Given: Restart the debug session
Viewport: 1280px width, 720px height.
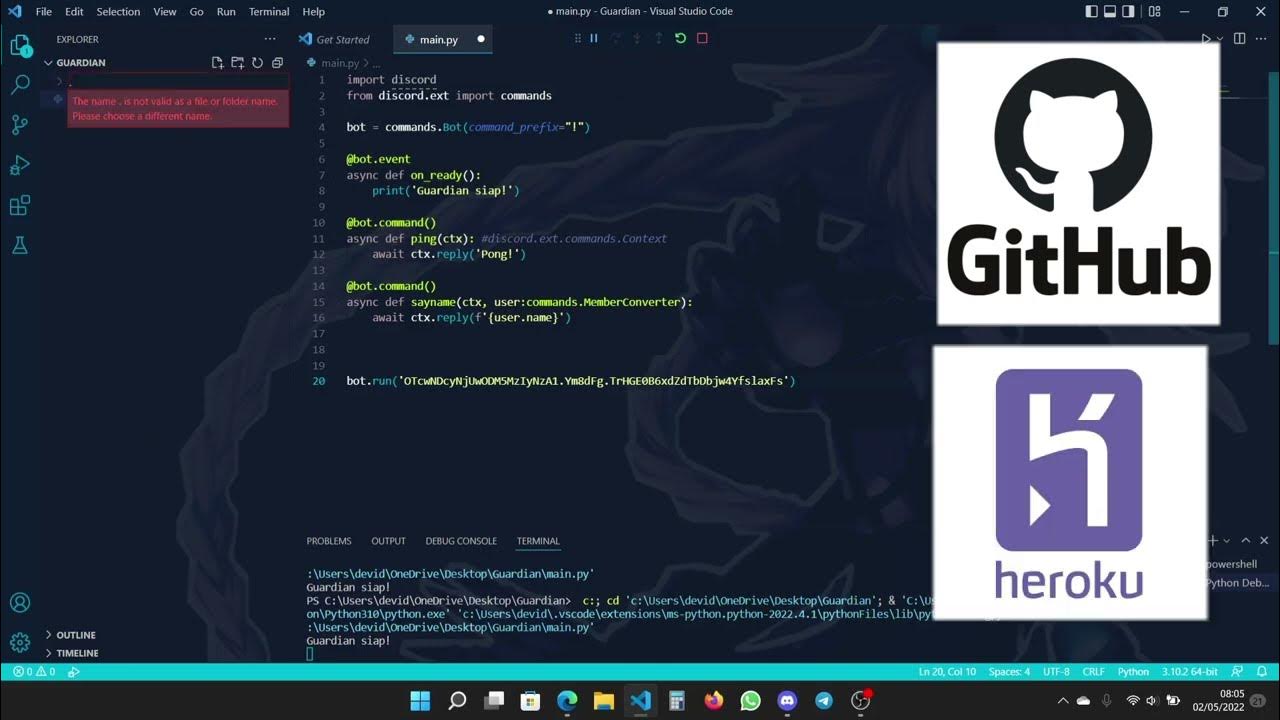Looking at the screenshot, I should 680,38.
